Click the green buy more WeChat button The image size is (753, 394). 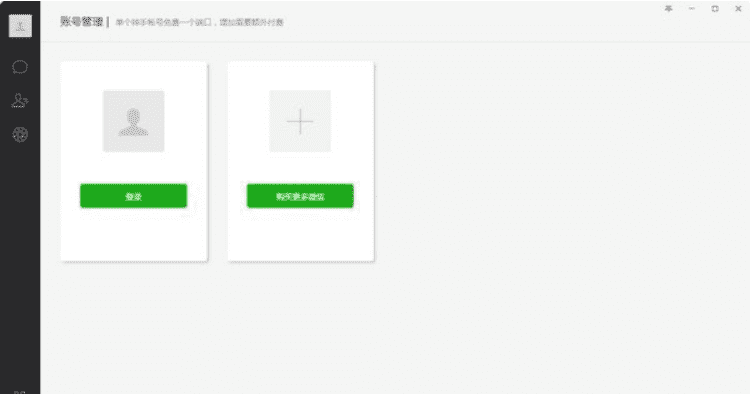point(300,196)
